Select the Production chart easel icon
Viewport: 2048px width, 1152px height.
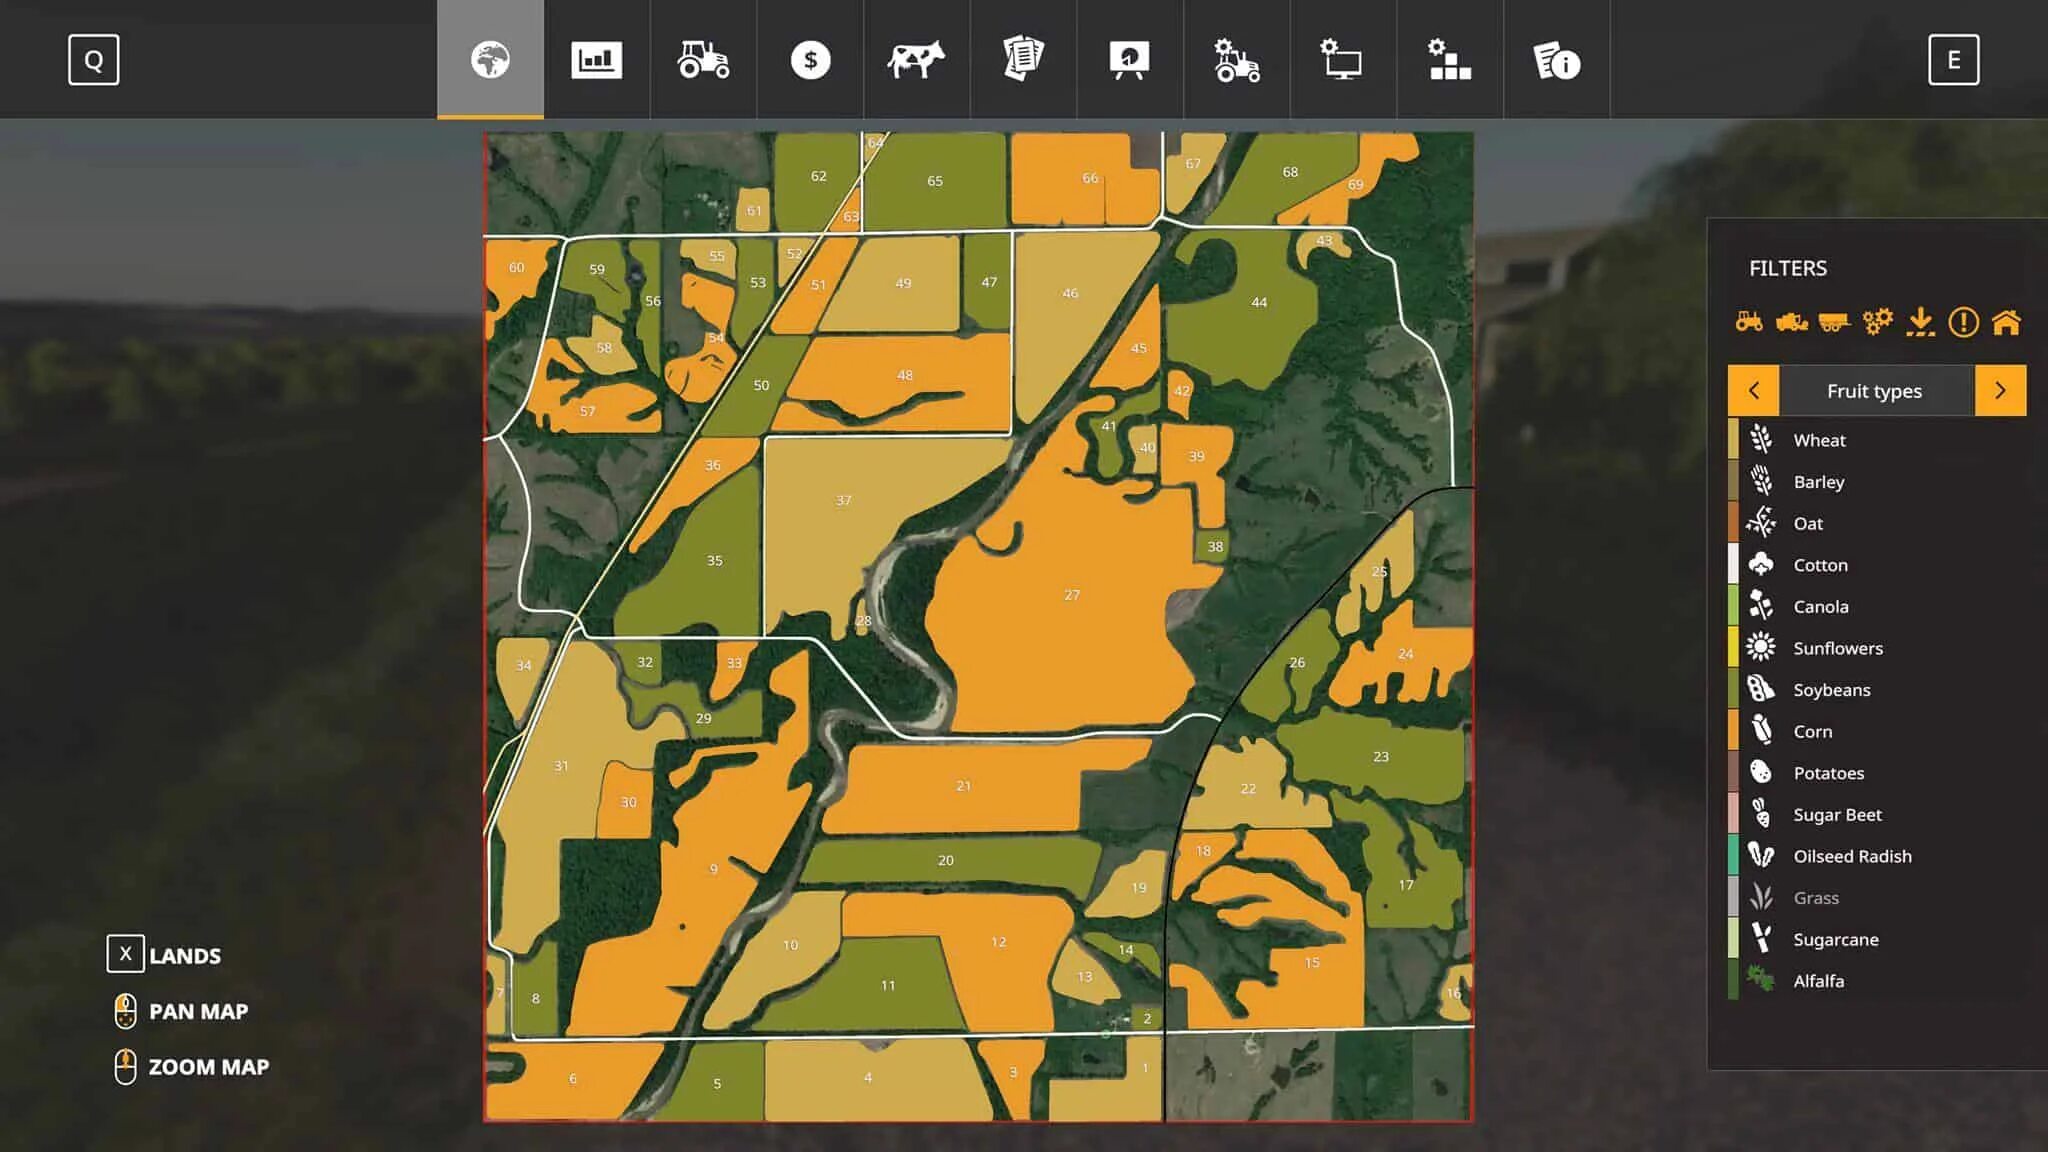point(1128,60)
